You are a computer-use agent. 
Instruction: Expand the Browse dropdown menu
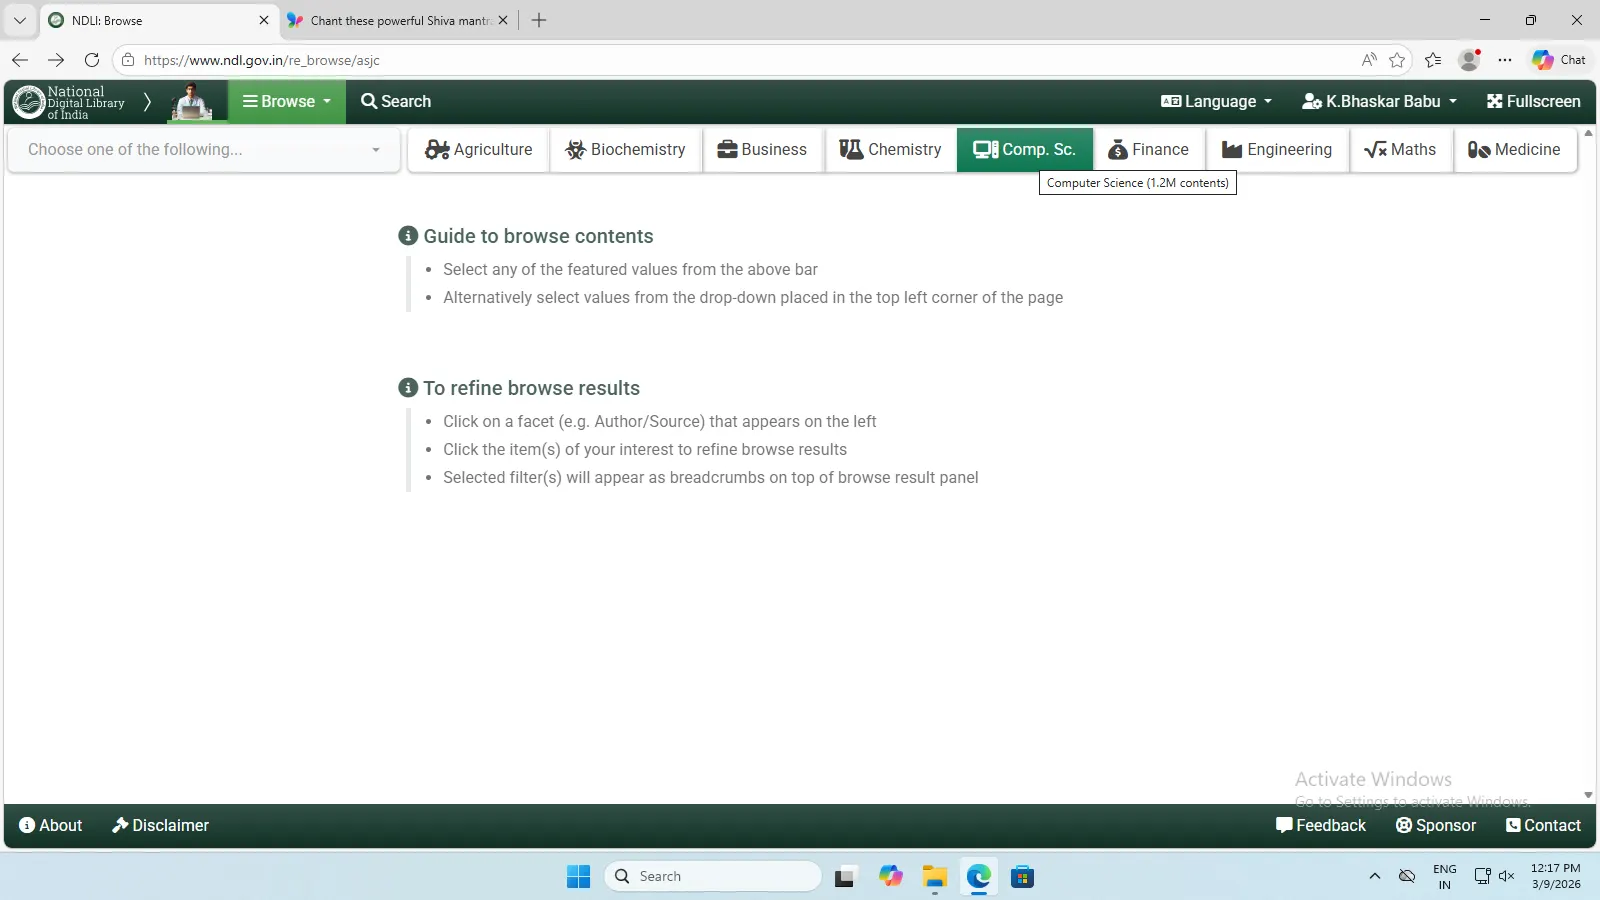(x=287, y=102)
